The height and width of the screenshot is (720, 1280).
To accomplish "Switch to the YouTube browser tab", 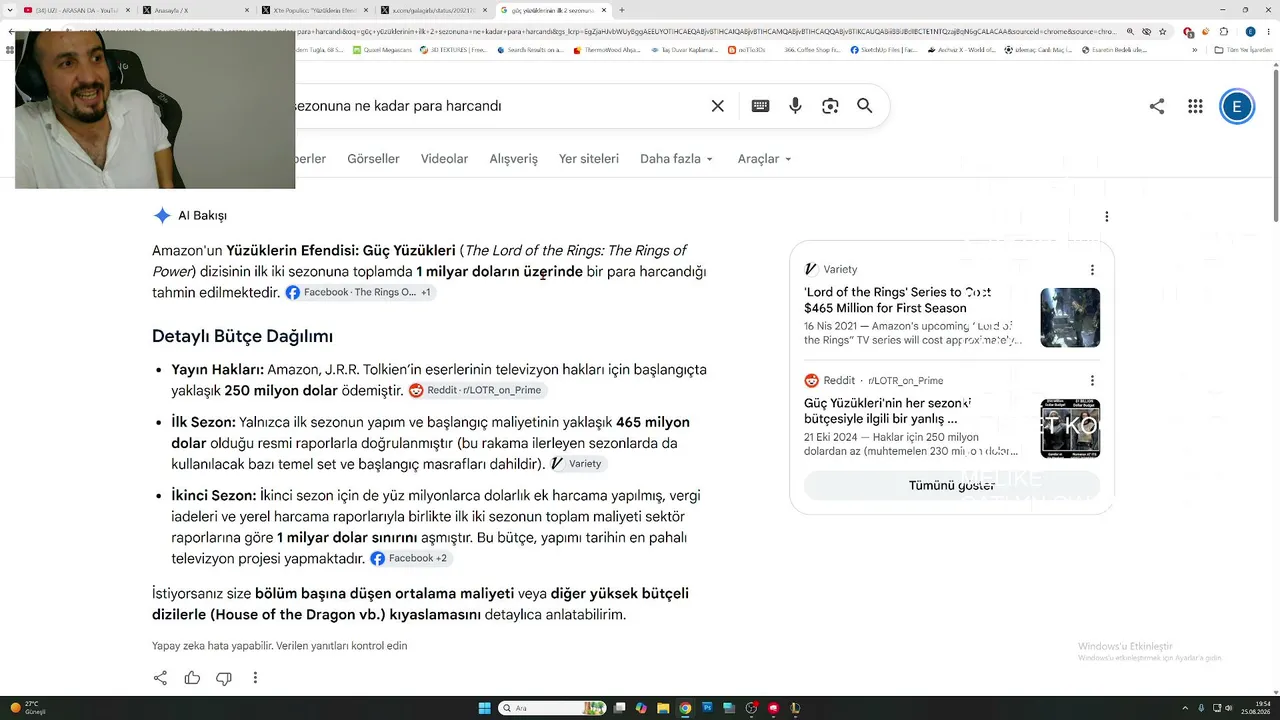I will point(76,10).
